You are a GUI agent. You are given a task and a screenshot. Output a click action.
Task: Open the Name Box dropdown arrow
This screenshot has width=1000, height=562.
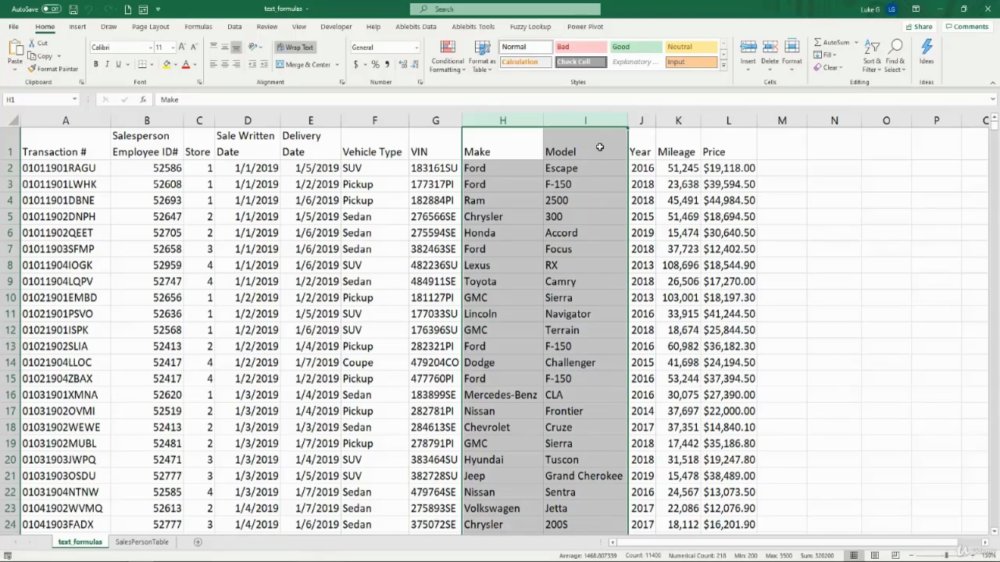(x=75, y=100)
